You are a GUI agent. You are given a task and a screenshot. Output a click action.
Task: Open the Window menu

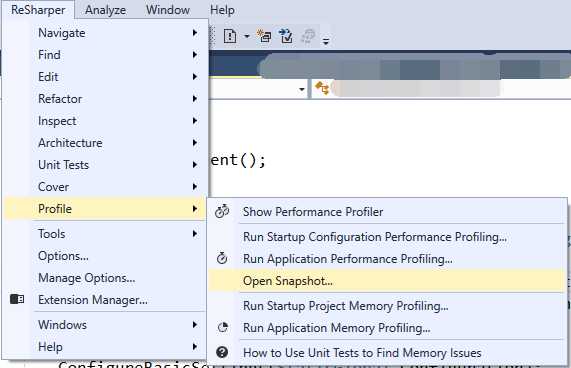coord(168,10)
